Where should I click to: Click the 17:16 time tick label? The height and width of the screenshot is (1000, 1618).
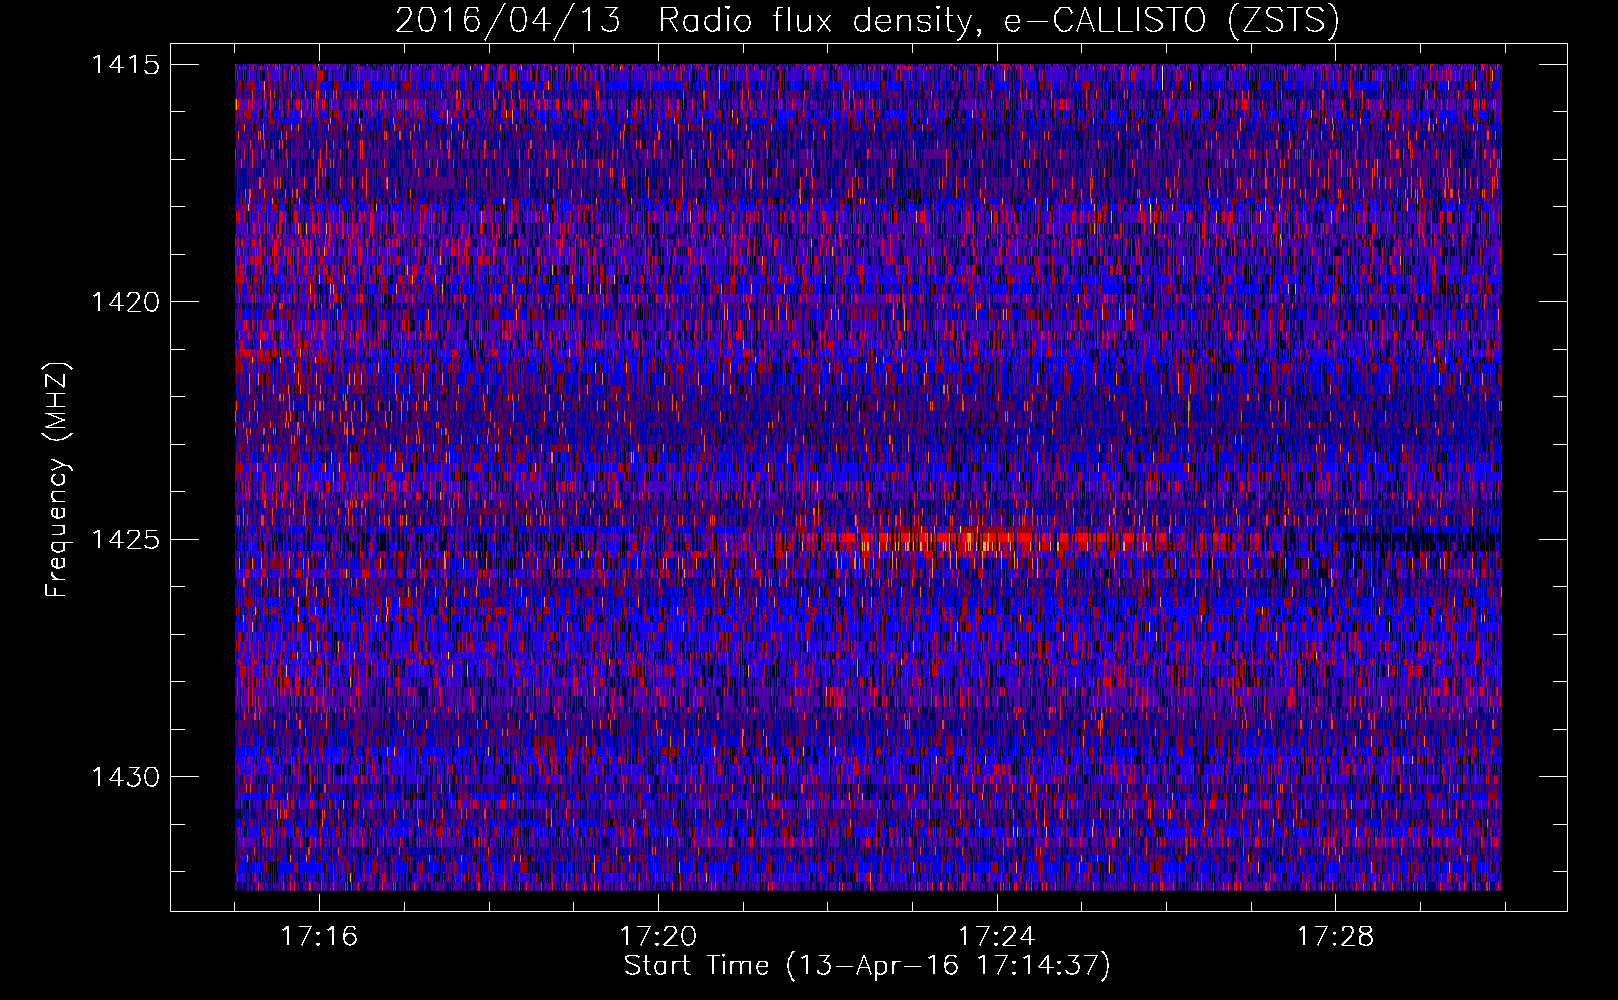pos(319,936)
